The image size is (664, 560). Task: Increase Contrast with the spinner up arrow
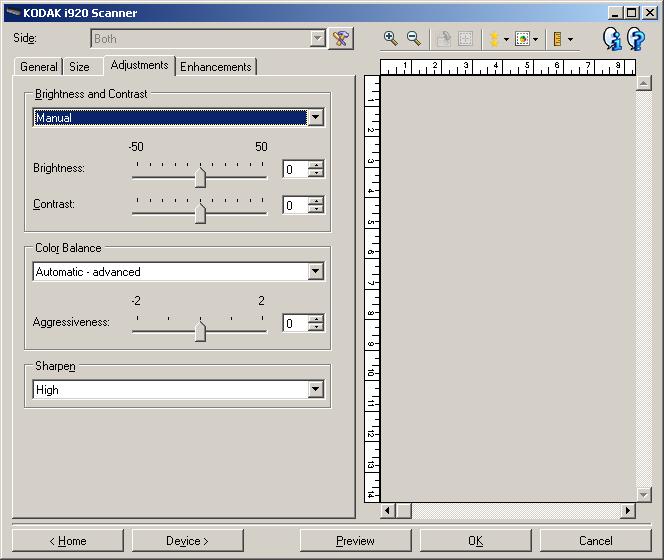[316, 201]
